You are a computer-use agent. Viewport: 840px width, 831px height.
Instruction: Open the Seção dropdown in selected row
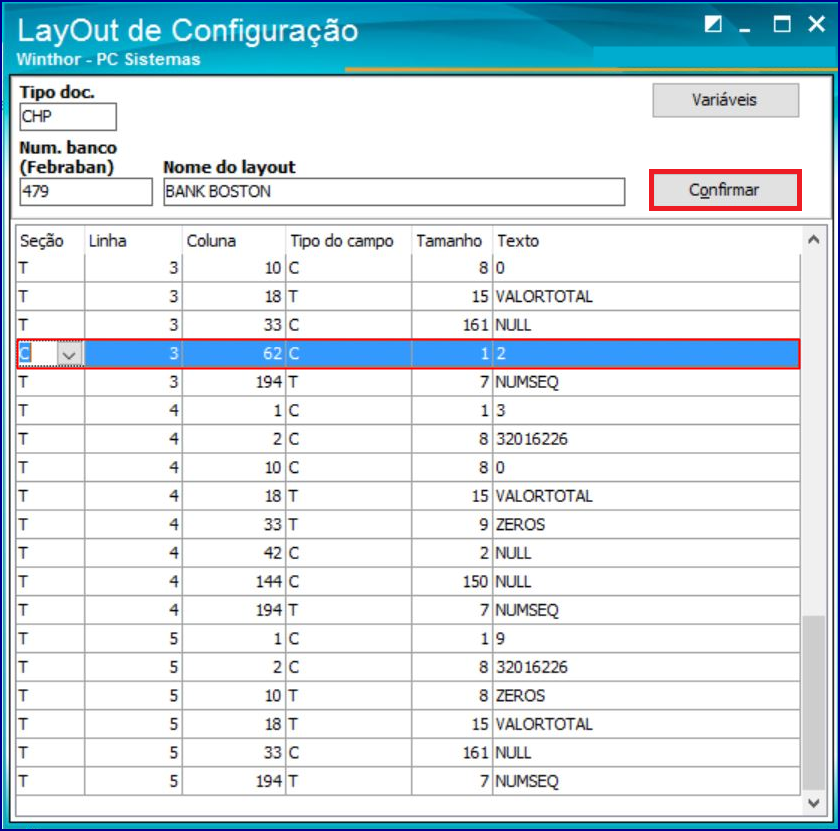(70, 354)
